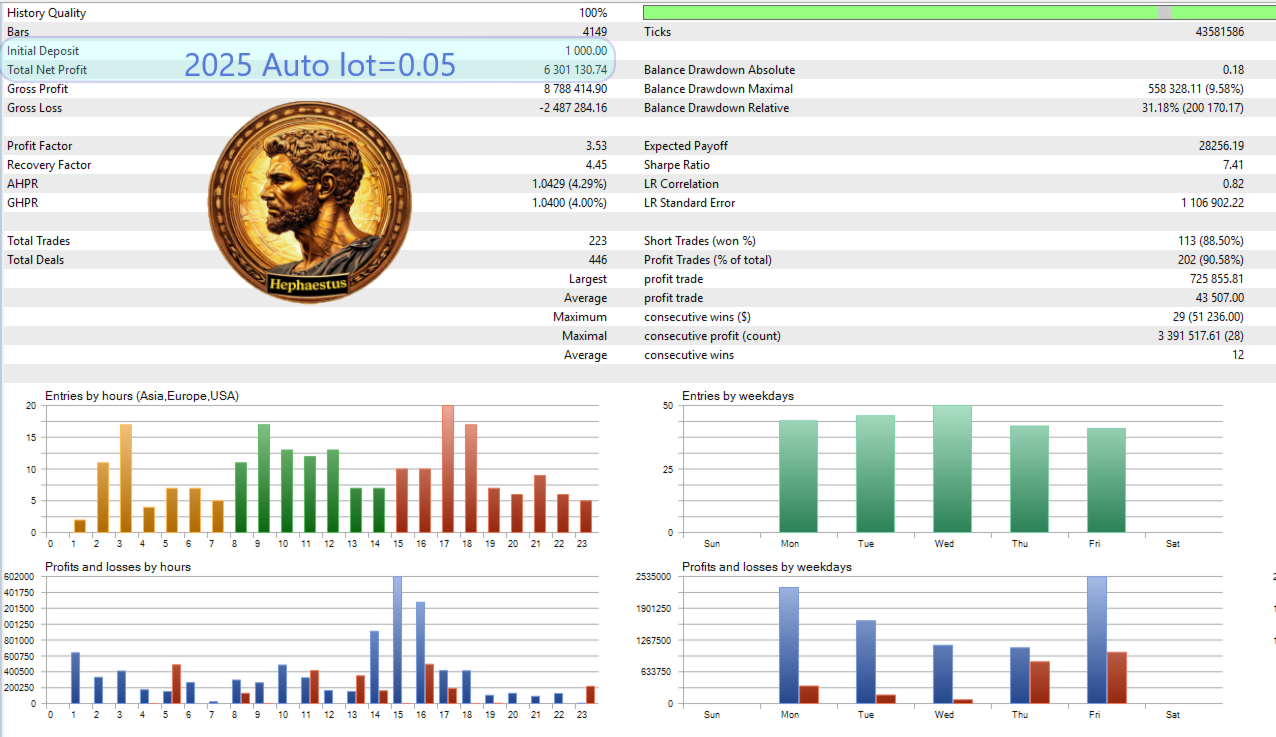
Task: Click the Profit Factor row label
Action: (x=40, y=146)
